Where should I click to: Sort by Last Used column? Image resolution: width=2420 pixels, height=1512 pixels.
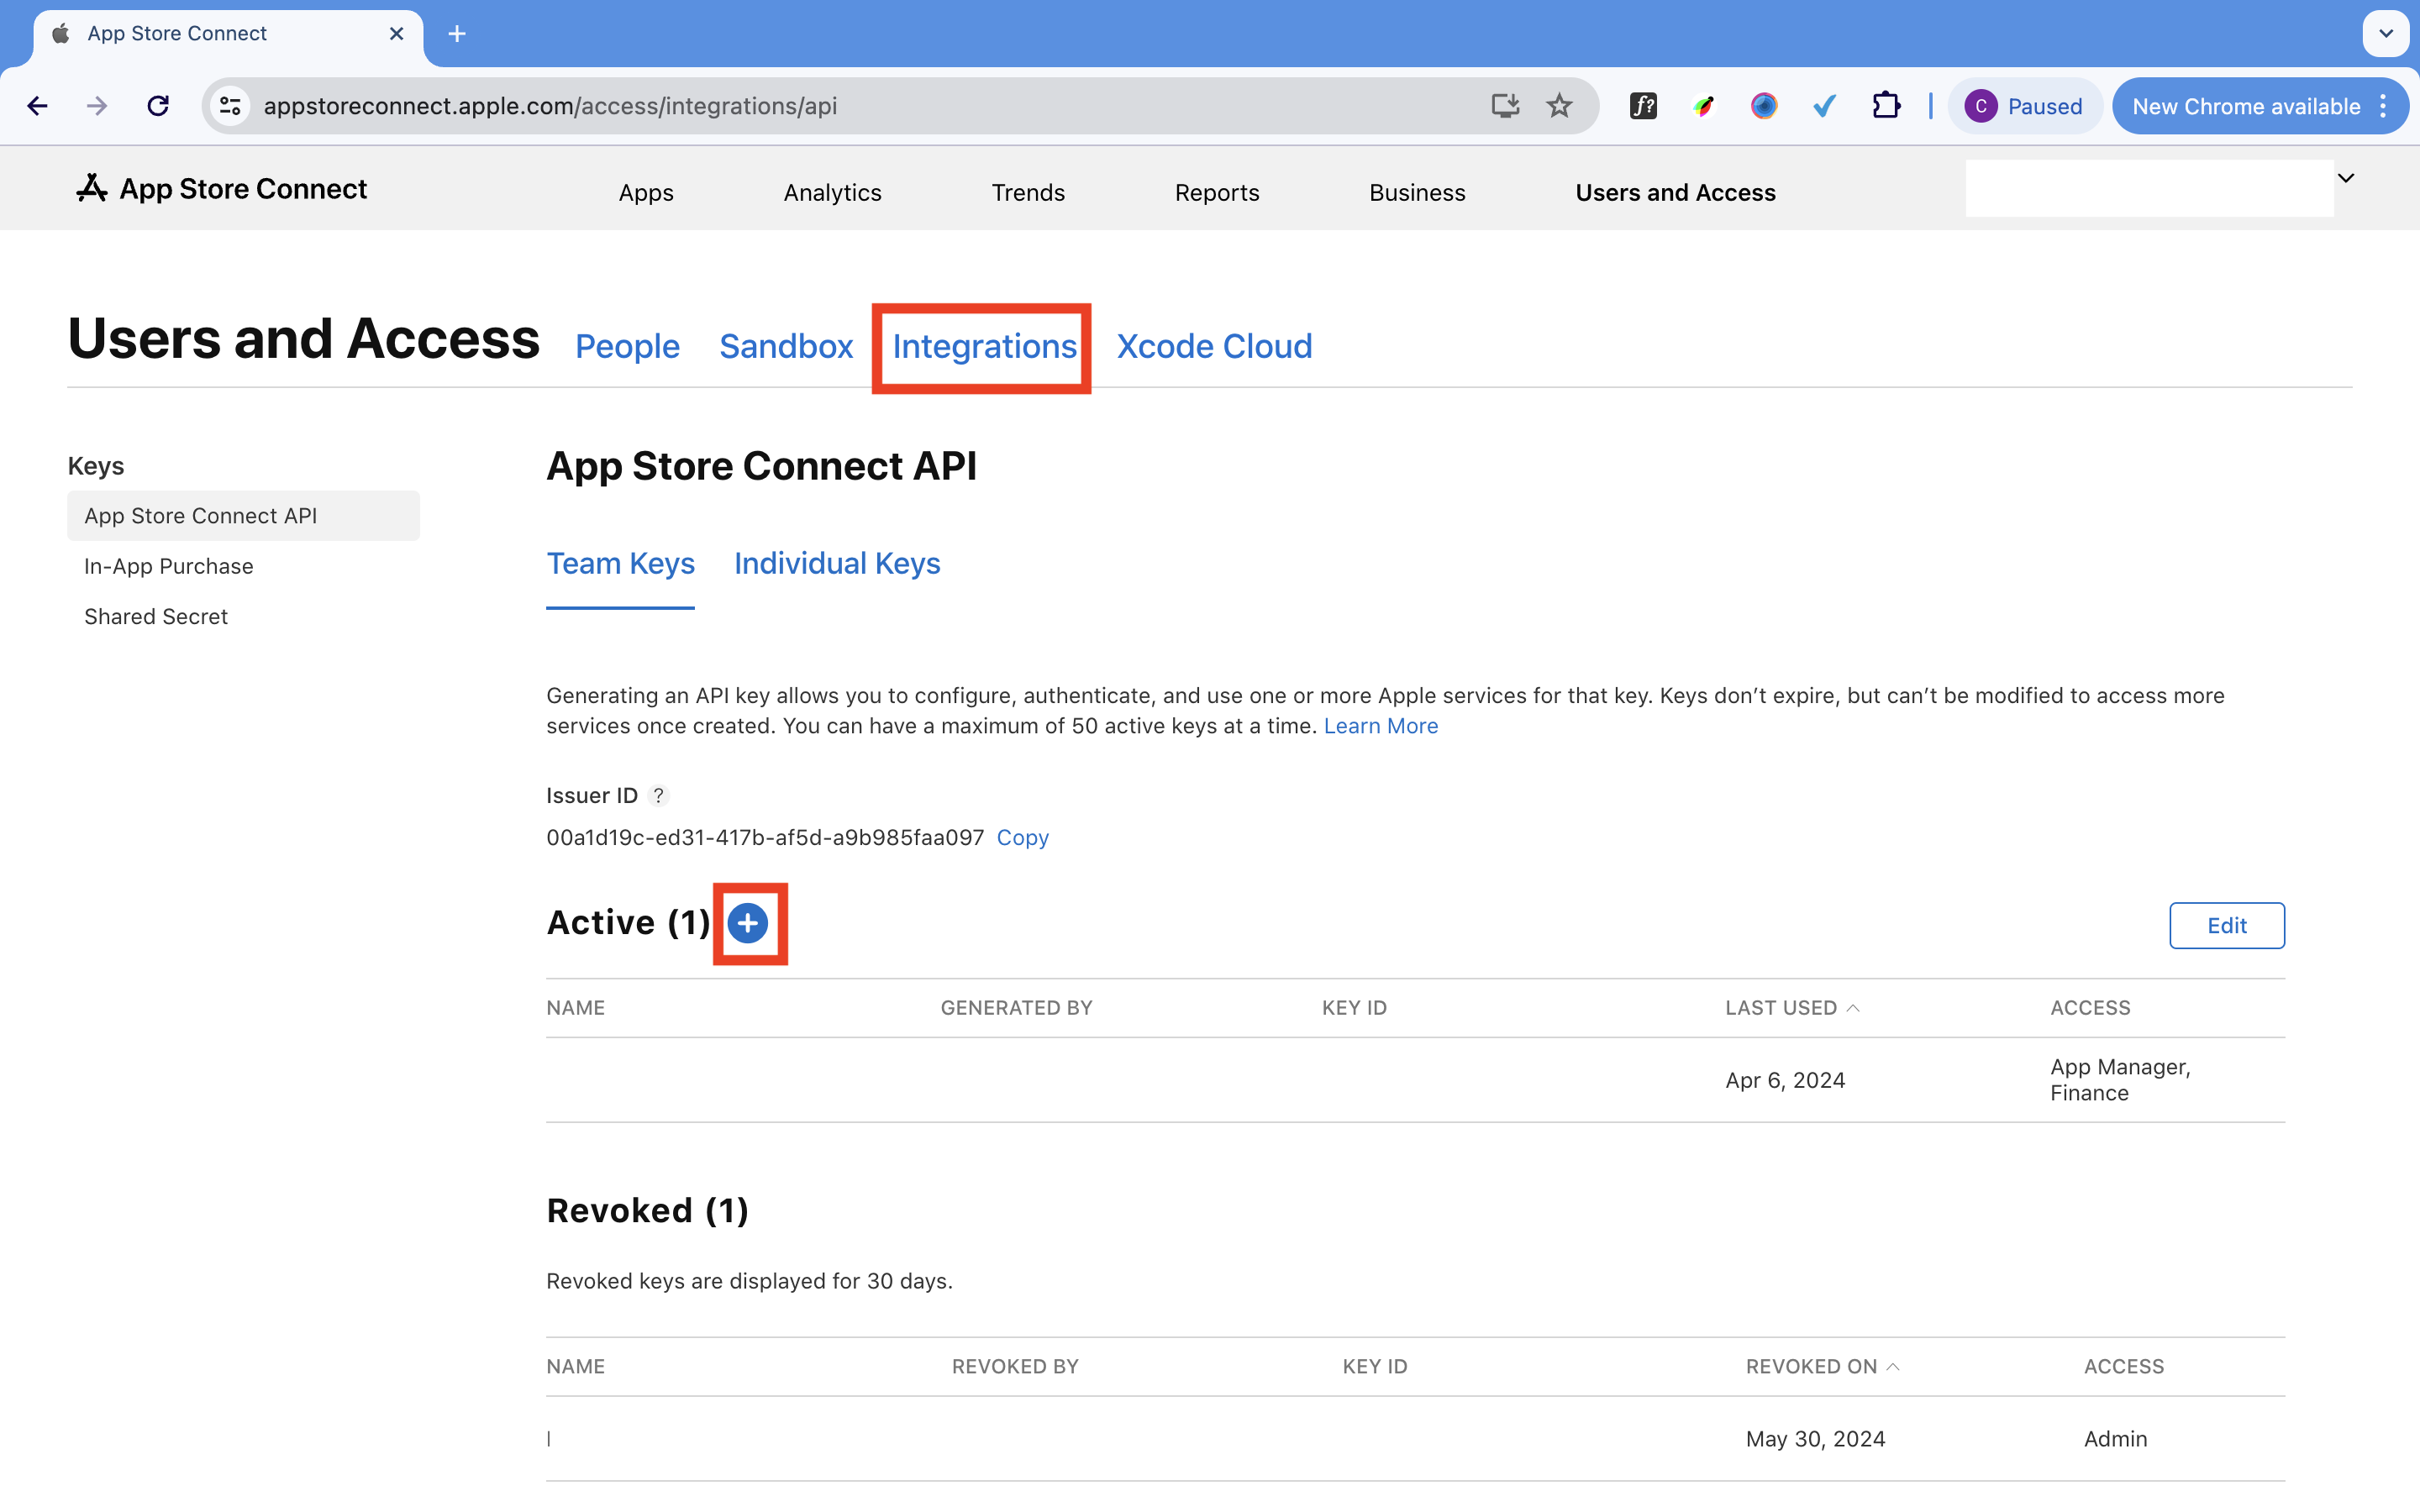coord(1792,1008)
